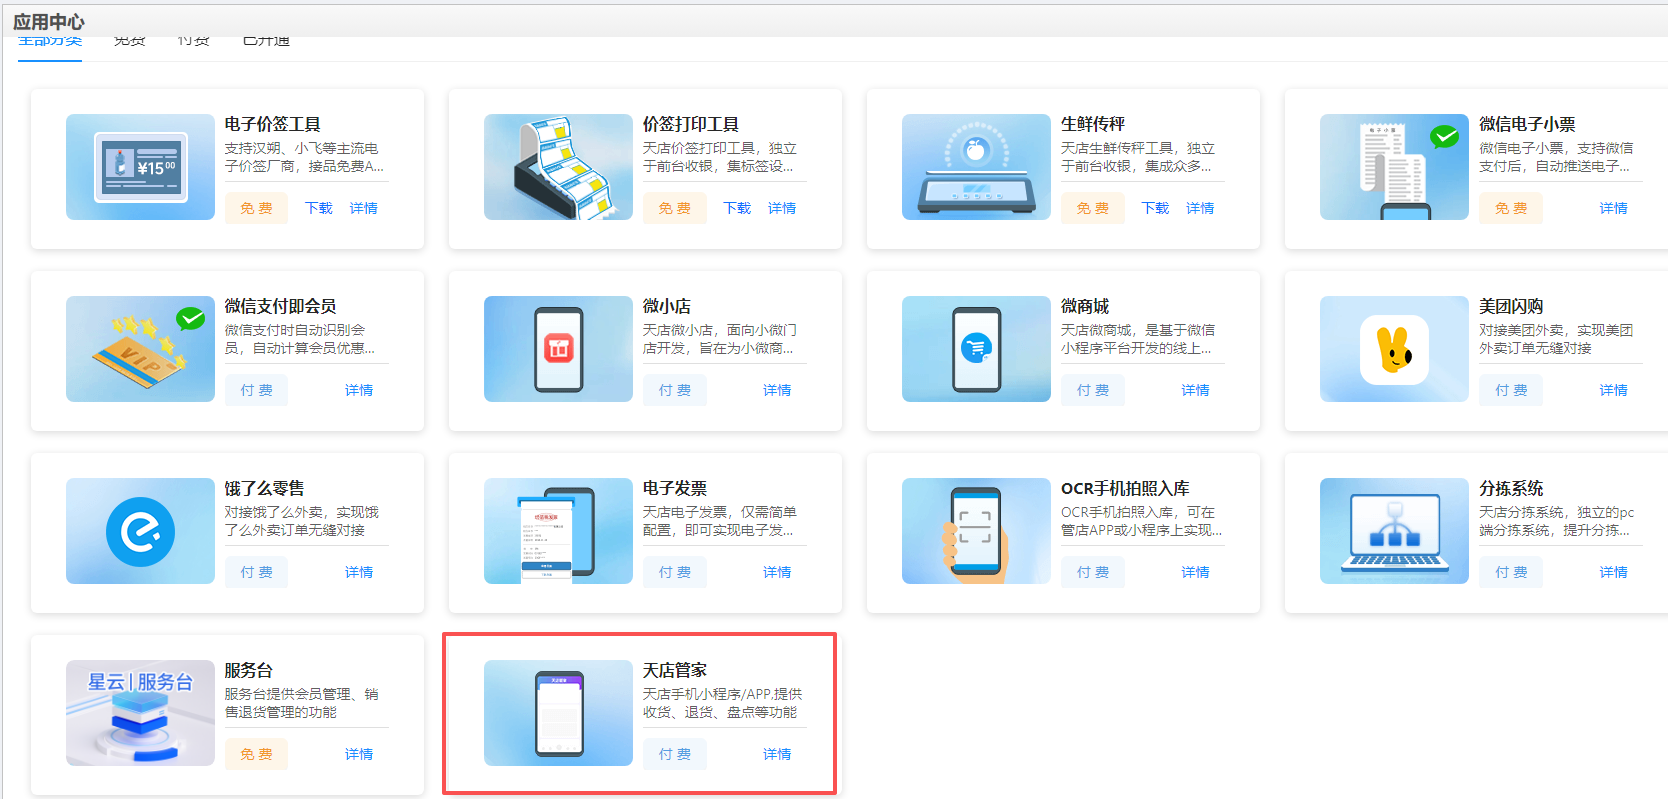The width and height of the screenshot is (1668, 799).
Task: View 详情 of 饿了么零售
Action: [359, 572]
